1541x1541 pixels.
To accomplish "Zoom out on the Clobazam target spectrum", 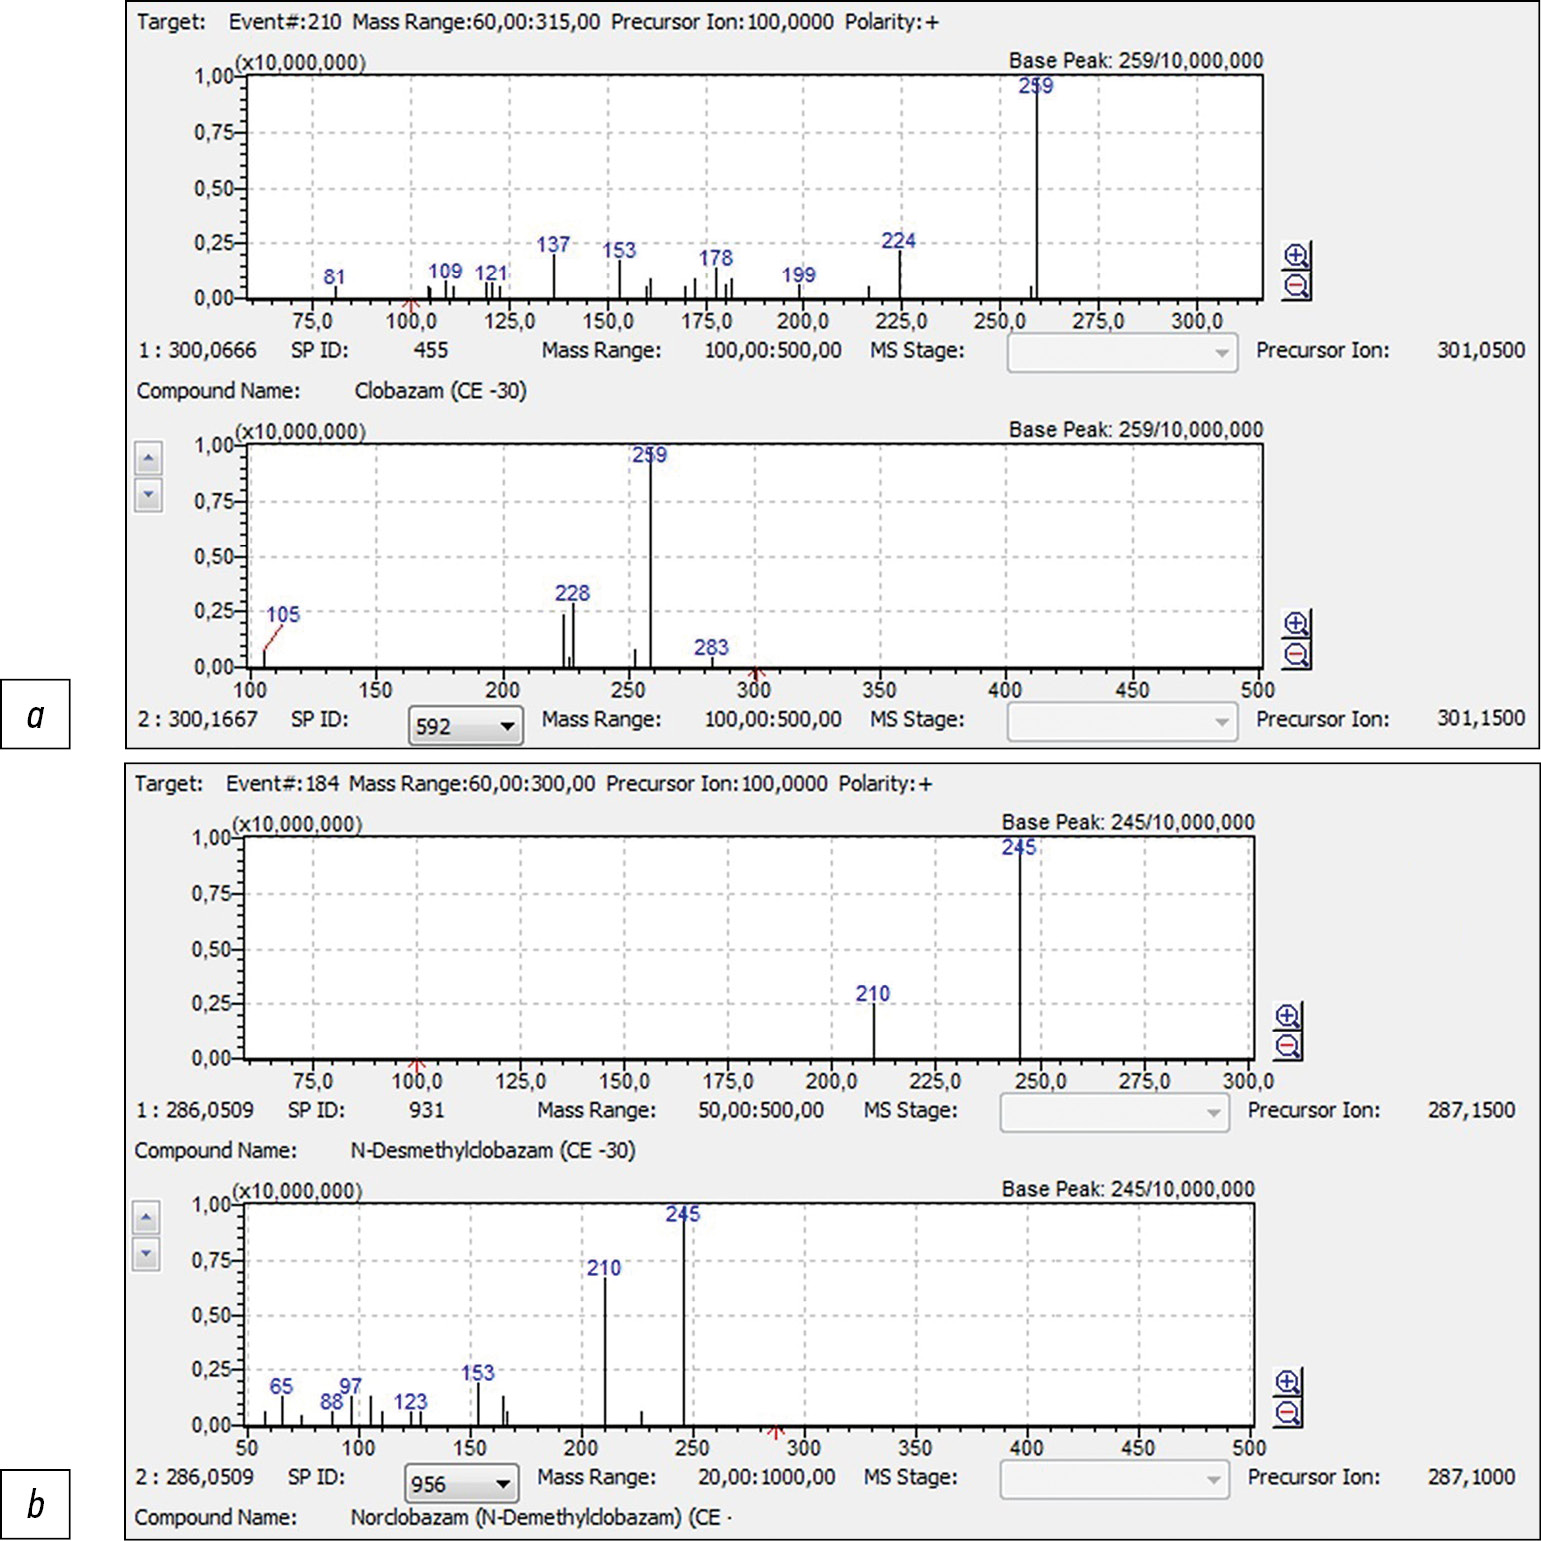I will point(1296,286).
